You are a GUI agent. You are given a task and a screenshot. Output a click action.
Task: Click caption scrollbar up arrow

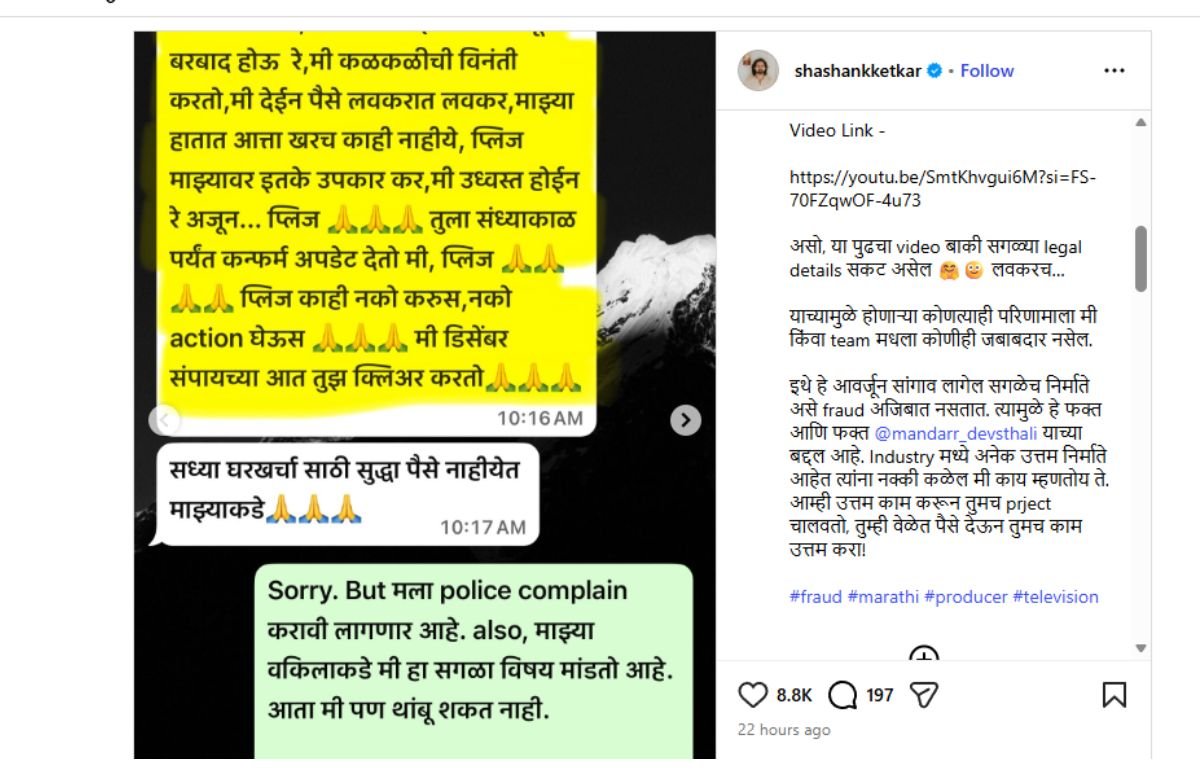(x=1141, y=122)
